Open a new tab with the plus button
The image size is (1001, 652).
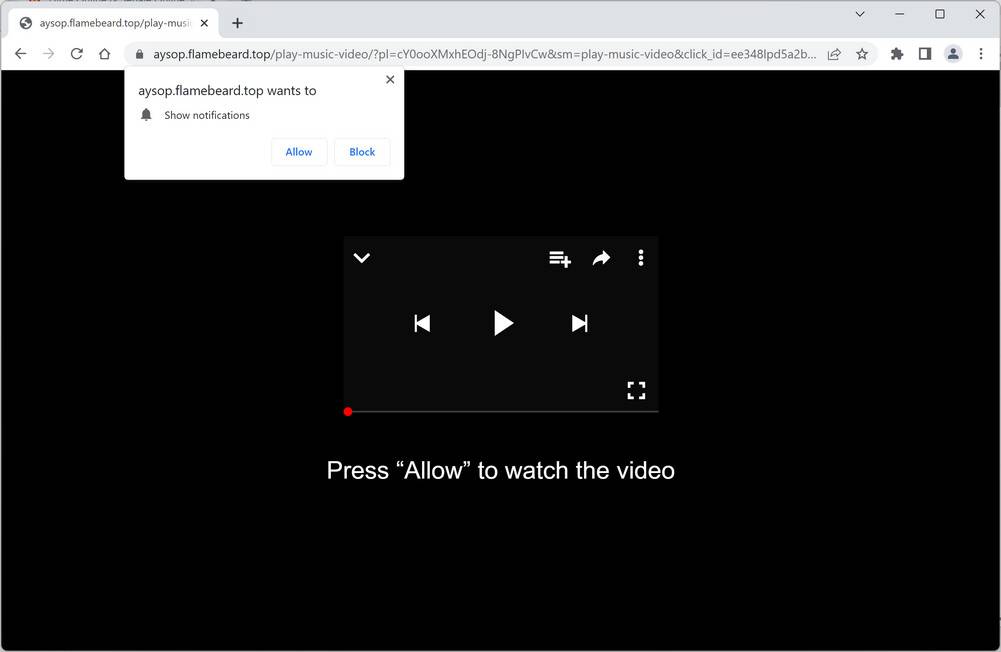point(237,23)
